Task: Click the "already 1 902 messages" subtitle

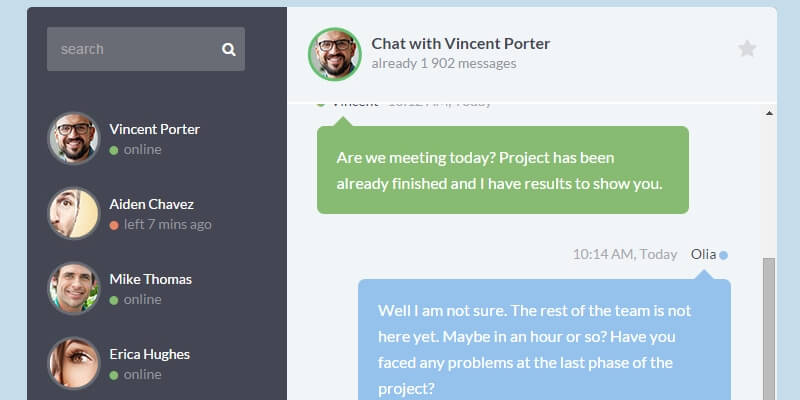Action: tap(444, 64)
